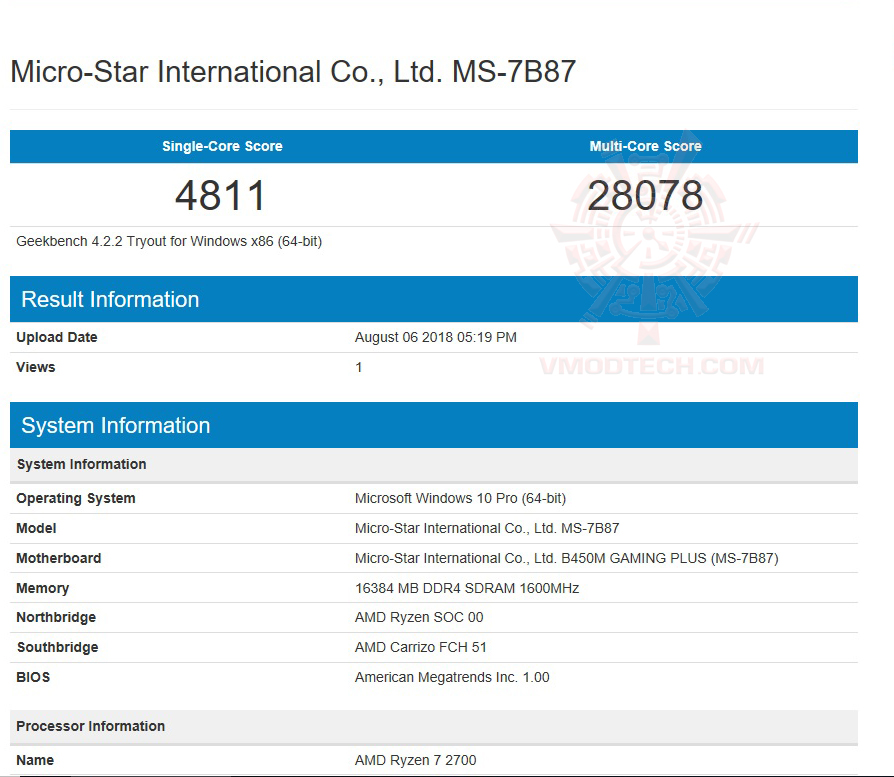Click the AMD Ryzen 7 2700 processor name

point(416,760)
